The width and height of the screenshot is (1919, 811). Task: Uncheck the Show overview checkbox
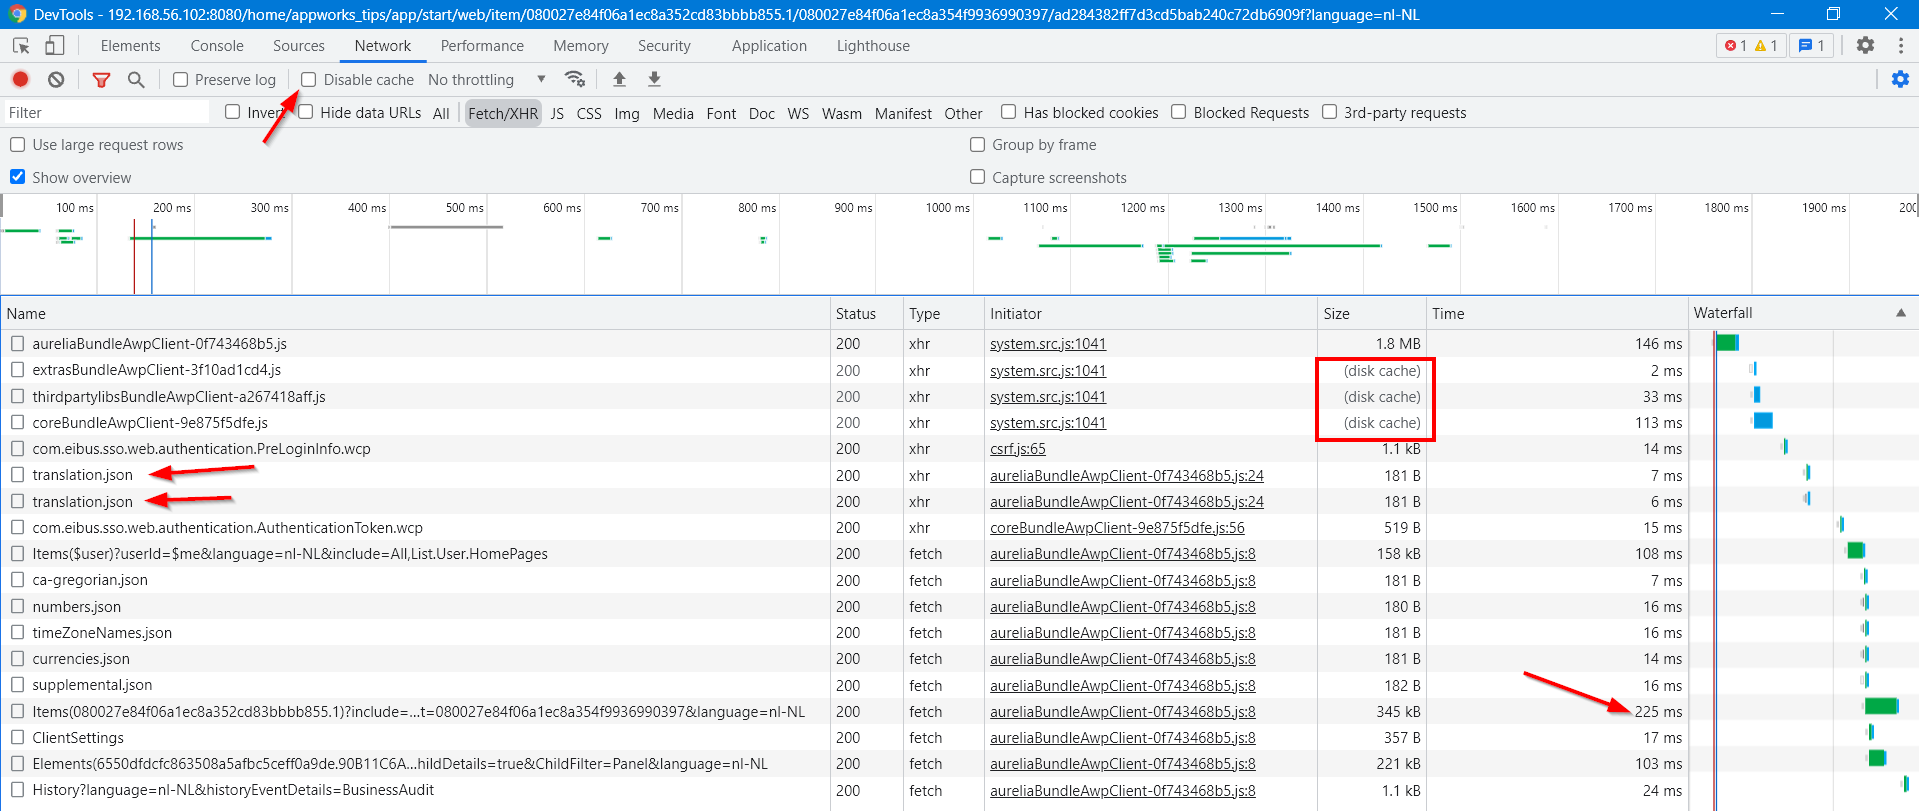[18, 177]
